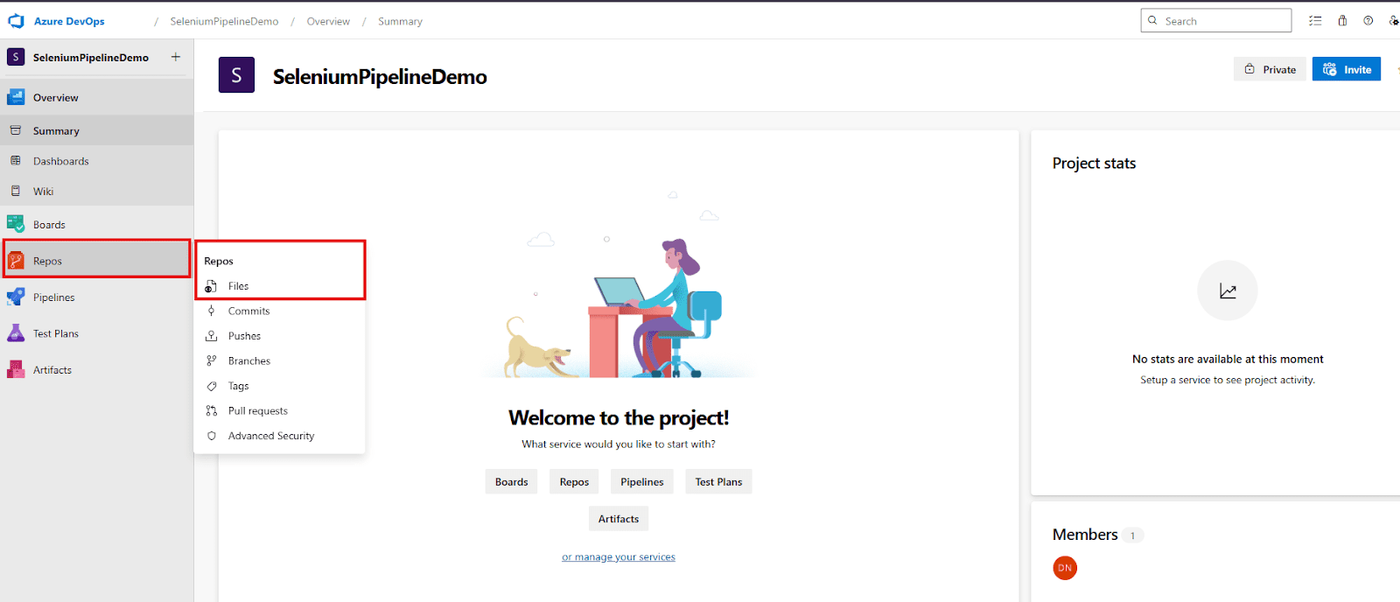Click the Test Plans sidebar icon
Image resolution: width=1400 pixels, height=602 pixels.
point(16,333)
